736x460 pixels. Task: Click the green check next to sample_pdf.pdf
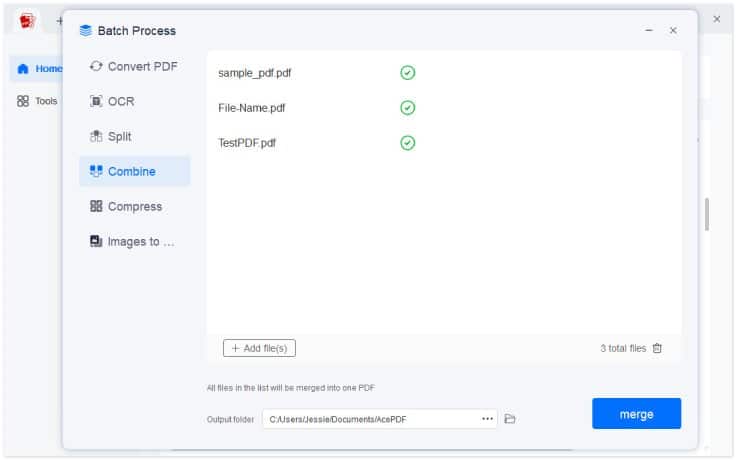click(x=407, y=73)
